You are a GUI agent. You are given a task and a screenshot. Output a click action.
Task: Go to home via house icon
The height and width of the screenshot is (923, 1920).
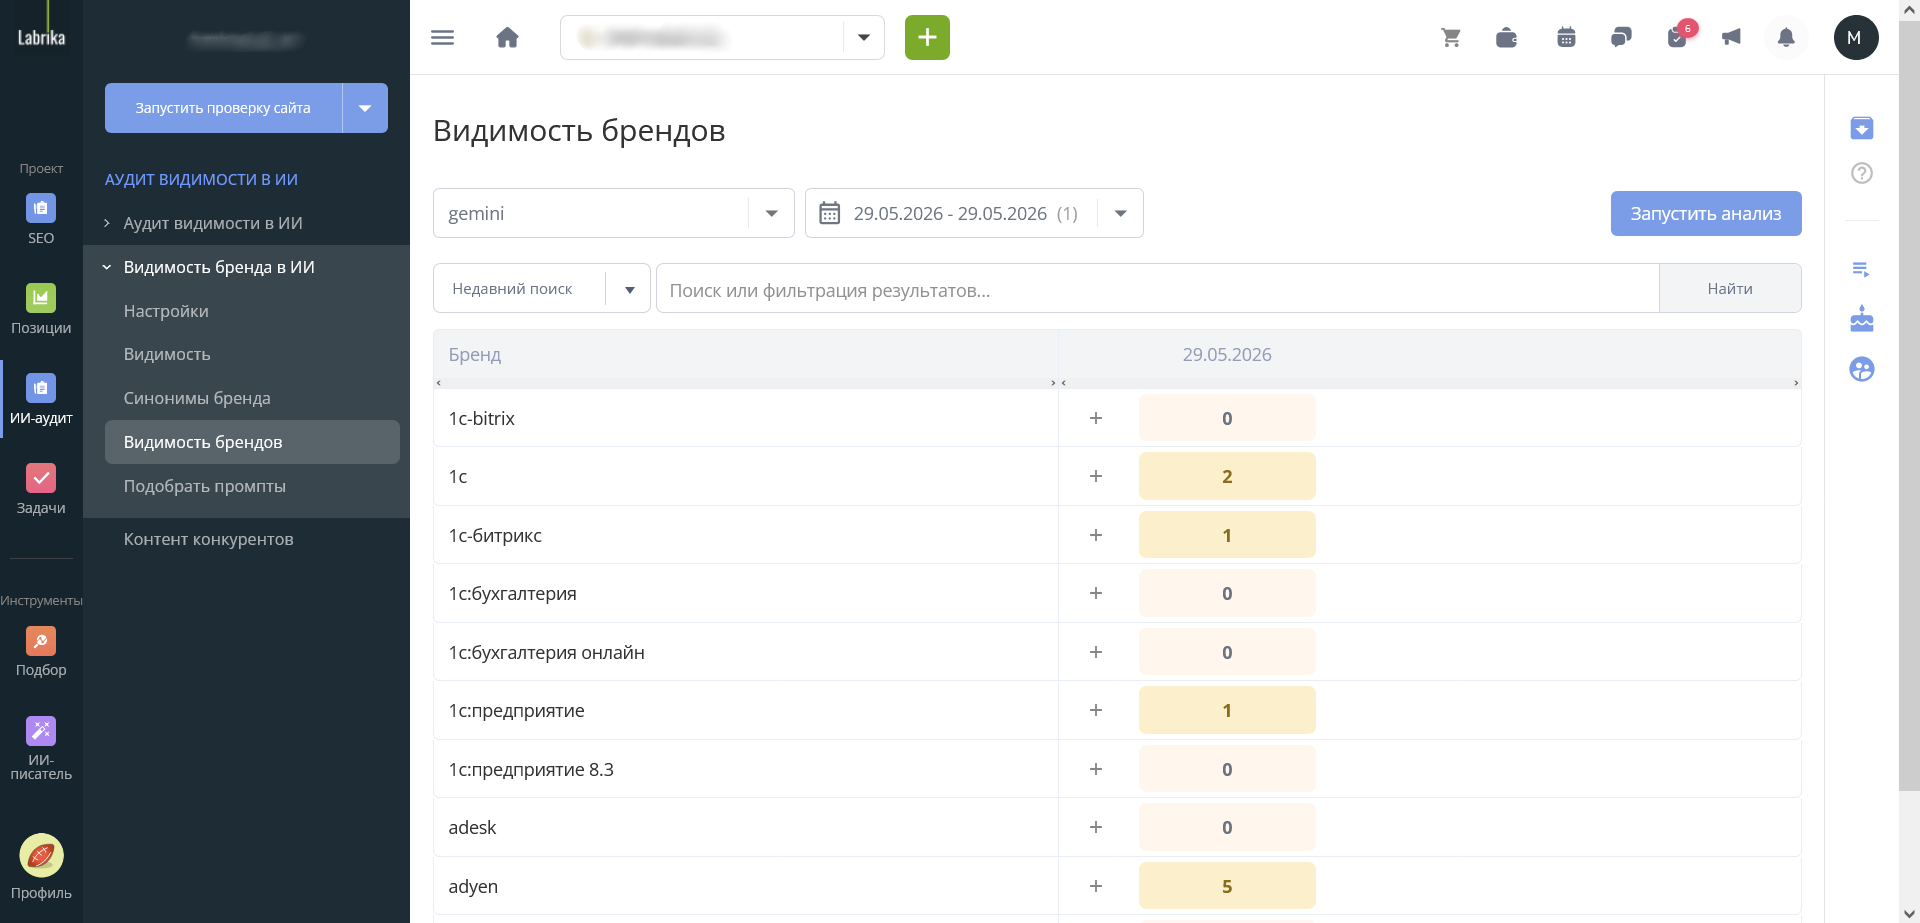click(x=508, y=38)
